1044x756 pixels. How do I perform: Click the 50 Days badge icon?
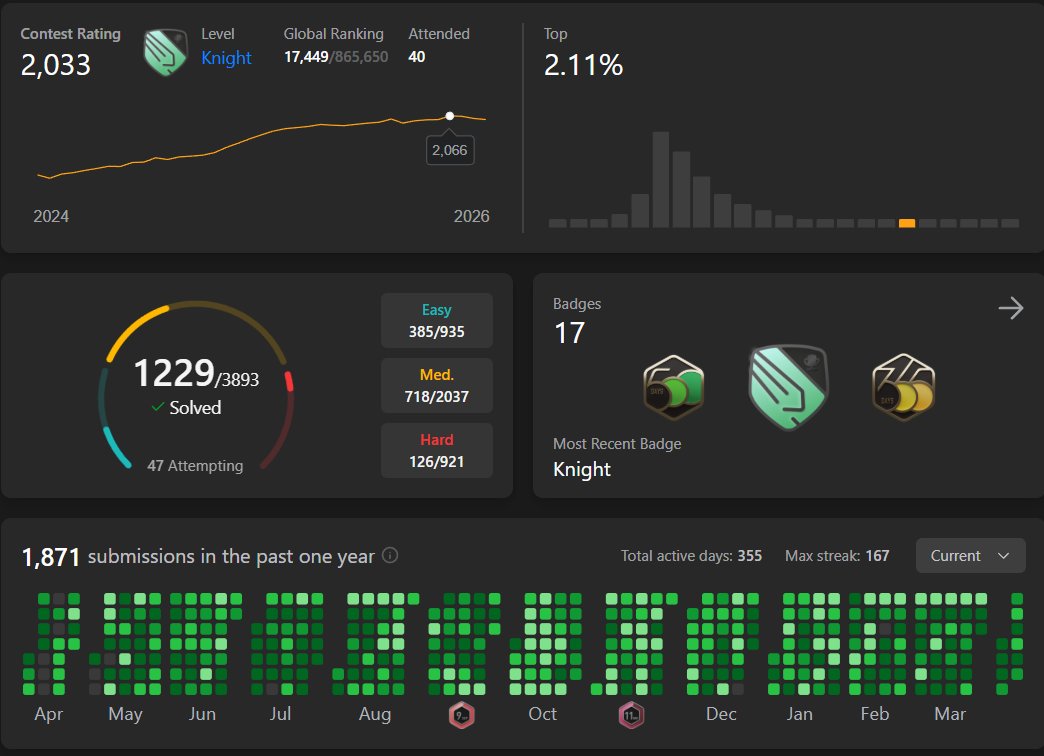(x=674, y=387)
